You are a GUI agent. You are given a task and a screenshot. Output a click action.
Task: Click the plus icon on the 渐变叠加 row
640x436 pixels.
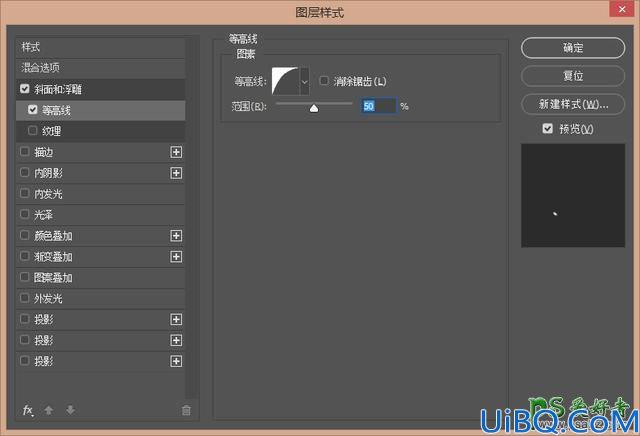pos(176,257)
